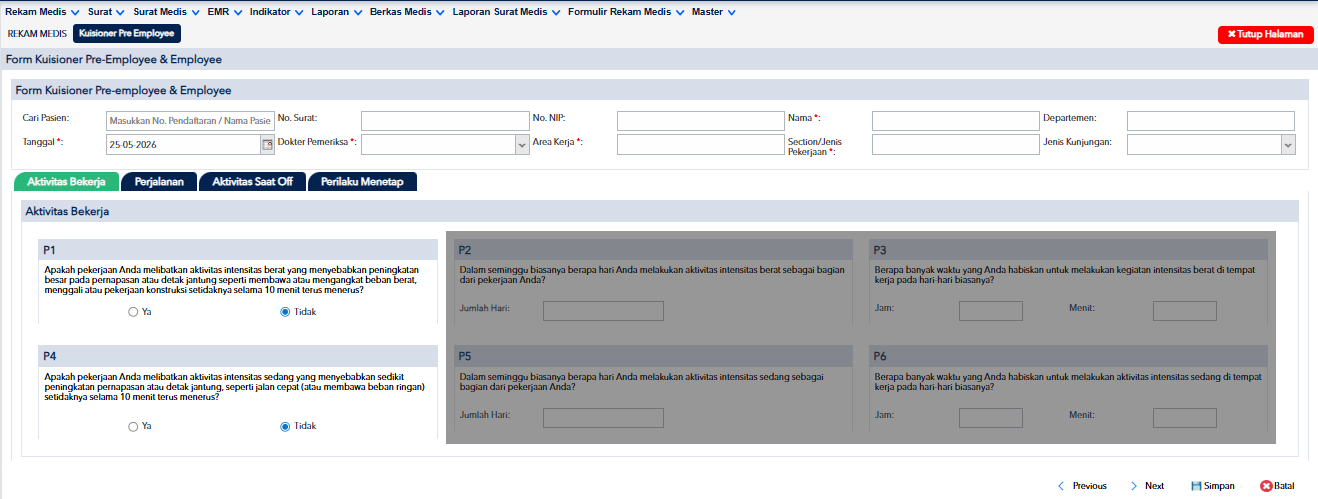Image resolution: width=1318 pixels, height=499 pixels.
Task: Open the Surat Medis dropdown menu
Action: 166,12
